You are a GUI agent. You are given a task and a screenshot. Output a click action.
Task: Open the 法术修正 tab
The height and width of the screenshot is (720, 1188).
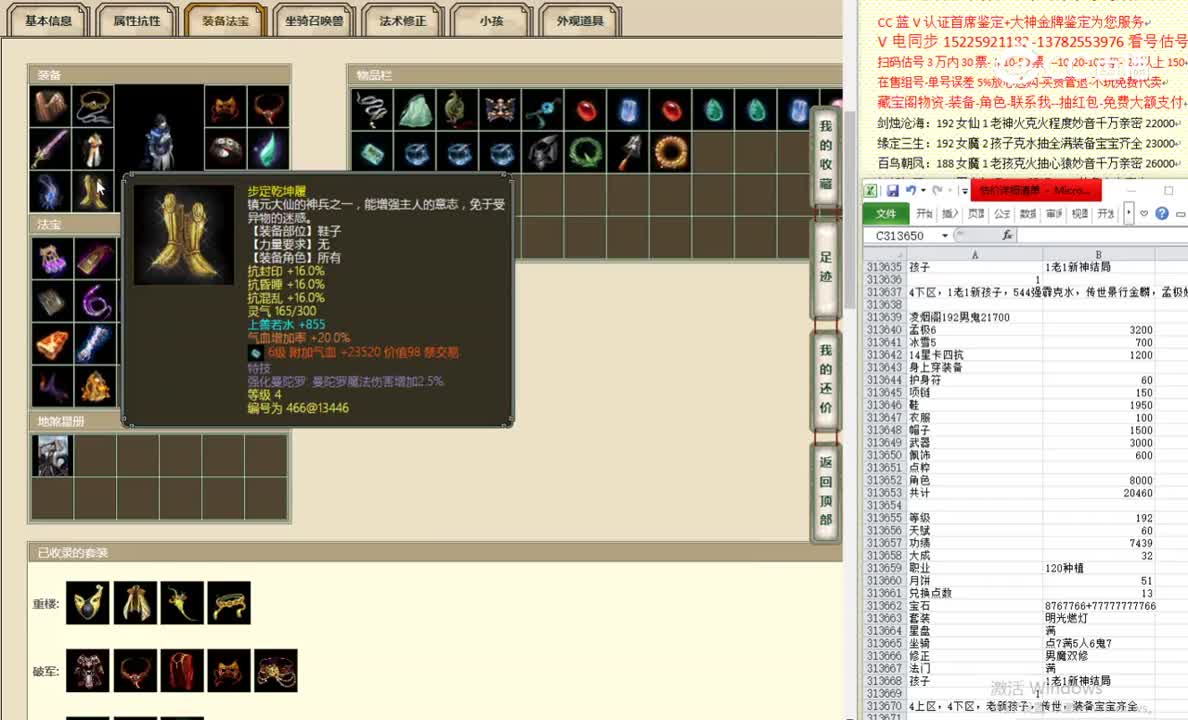(402, 20)
